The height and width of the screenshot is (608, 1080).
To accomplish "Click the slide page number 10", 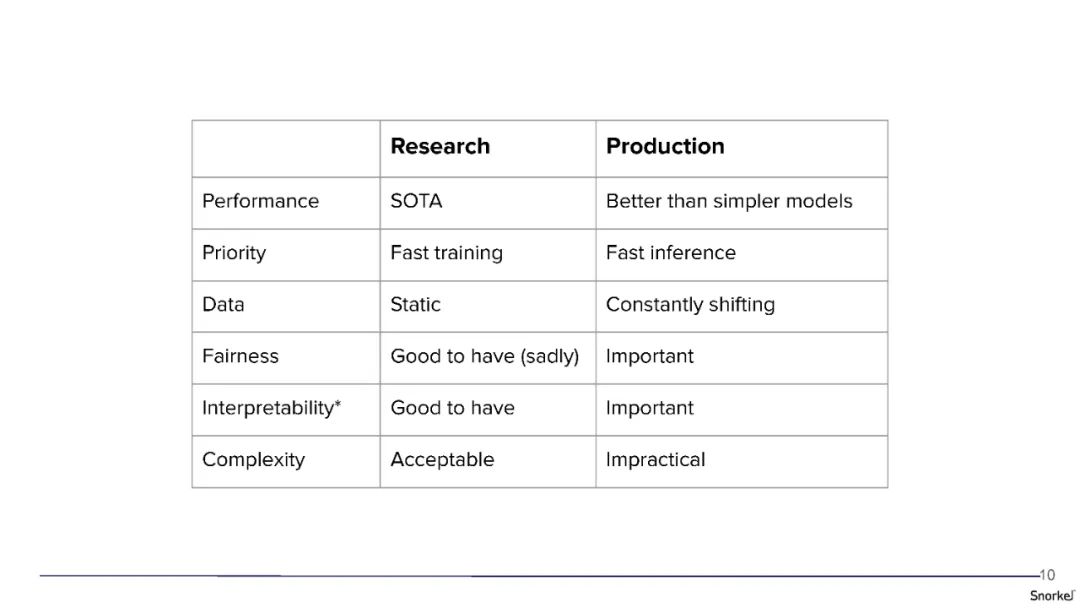I will pyautogui.click(x=1047, y=575).
